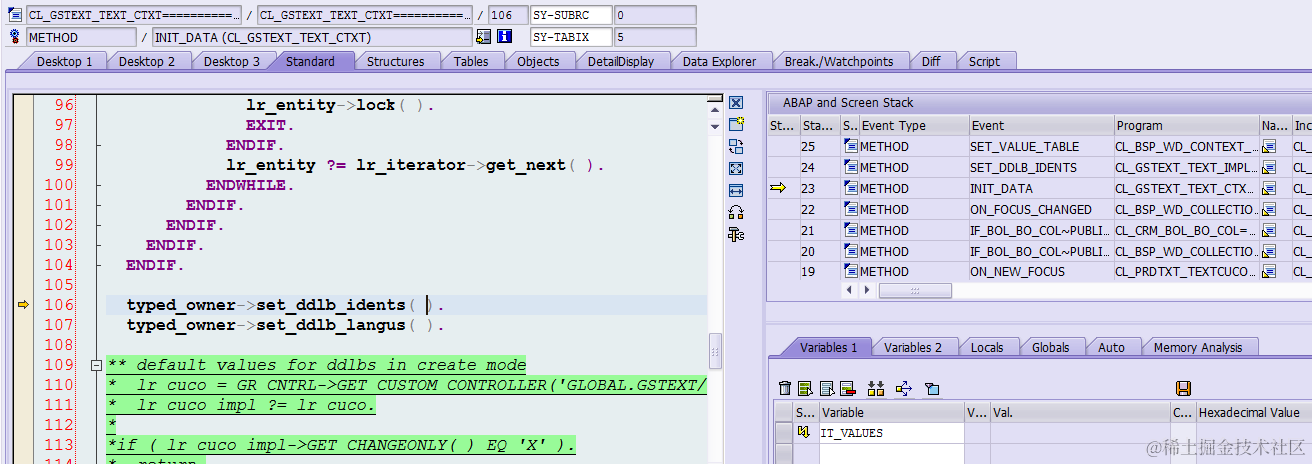This screenshot has width=1312, height=464.
Task: Click the METHOD icon in stack row 19
Action: [851, 271]
